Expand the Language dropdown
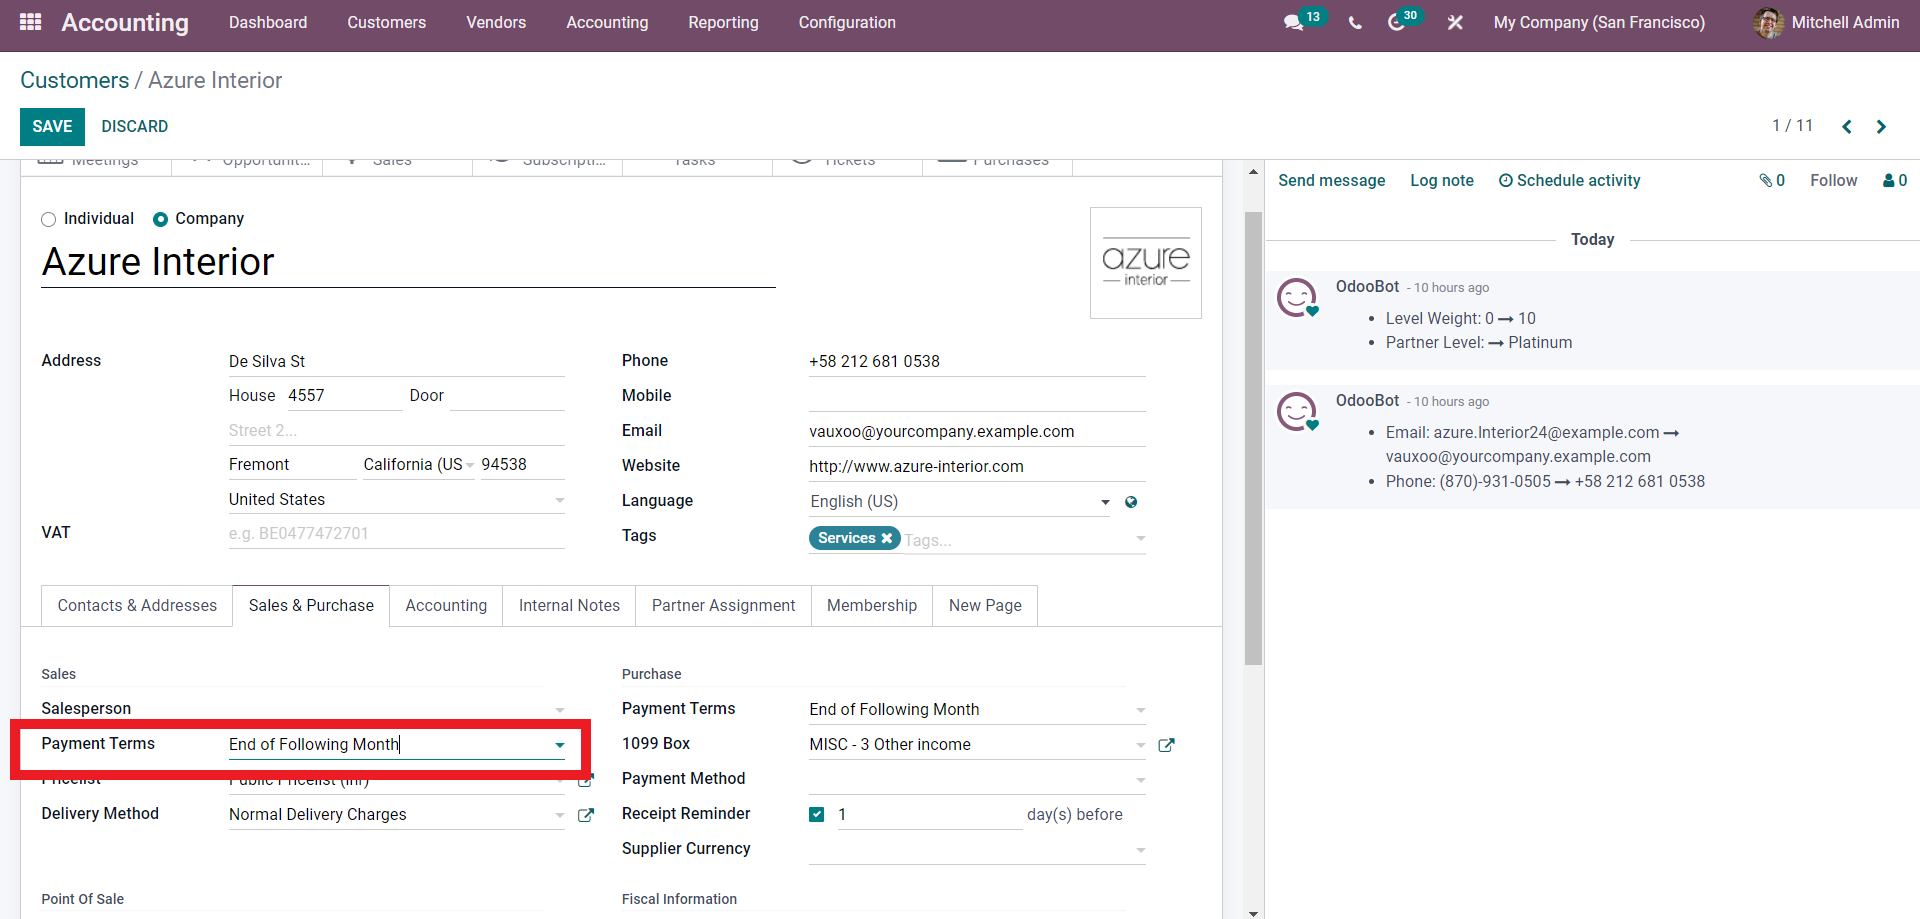 click(x=1105, y=502)
